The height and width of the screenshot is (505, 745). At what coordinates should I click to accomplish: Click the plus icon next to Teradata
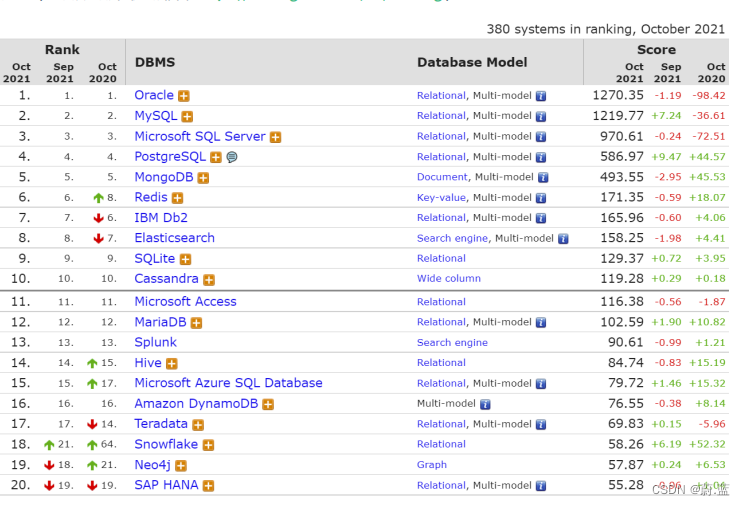pos(198,425)
